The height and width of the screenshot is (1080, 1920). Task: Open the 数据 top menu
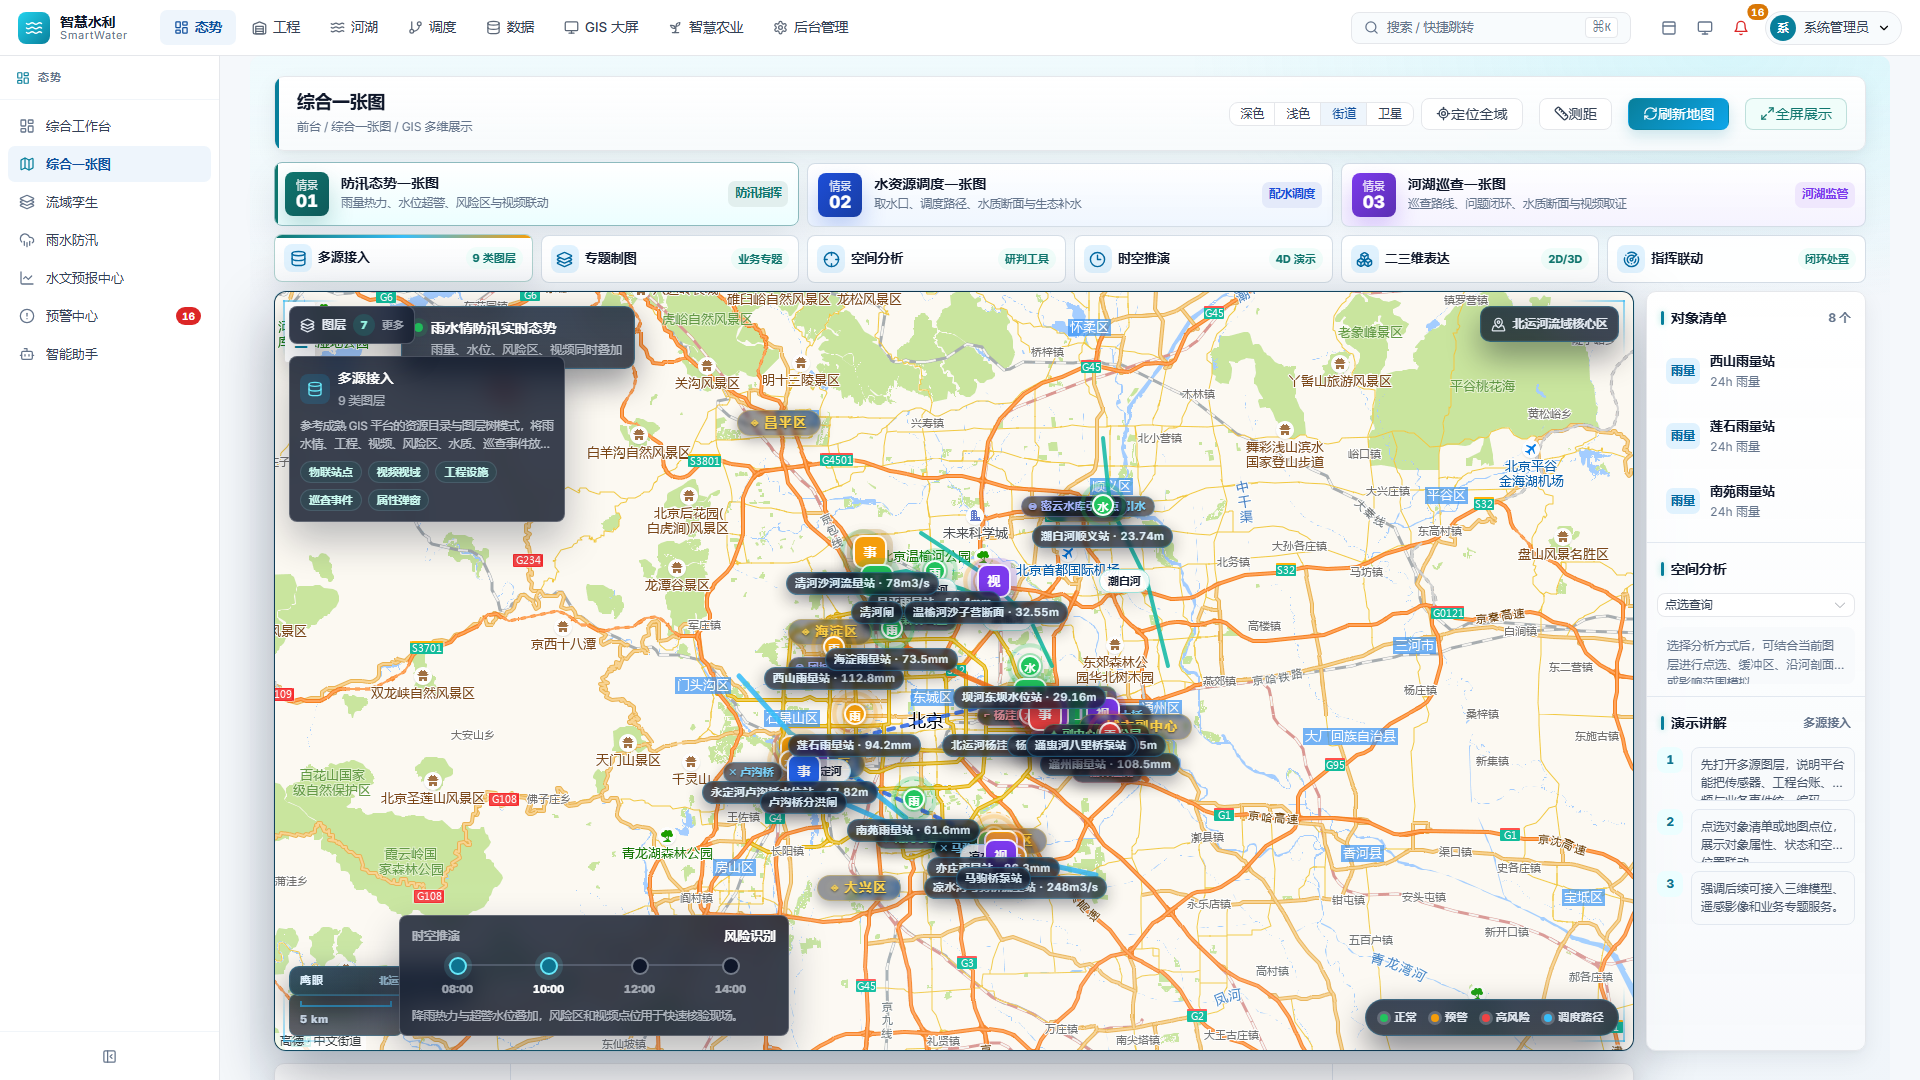coord(510,28)
